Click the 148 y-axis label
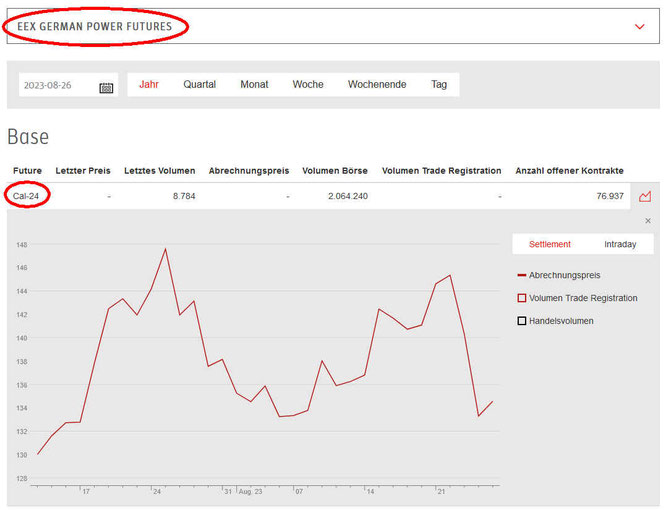This screenshot has height=510, width=666. point(22,245)
